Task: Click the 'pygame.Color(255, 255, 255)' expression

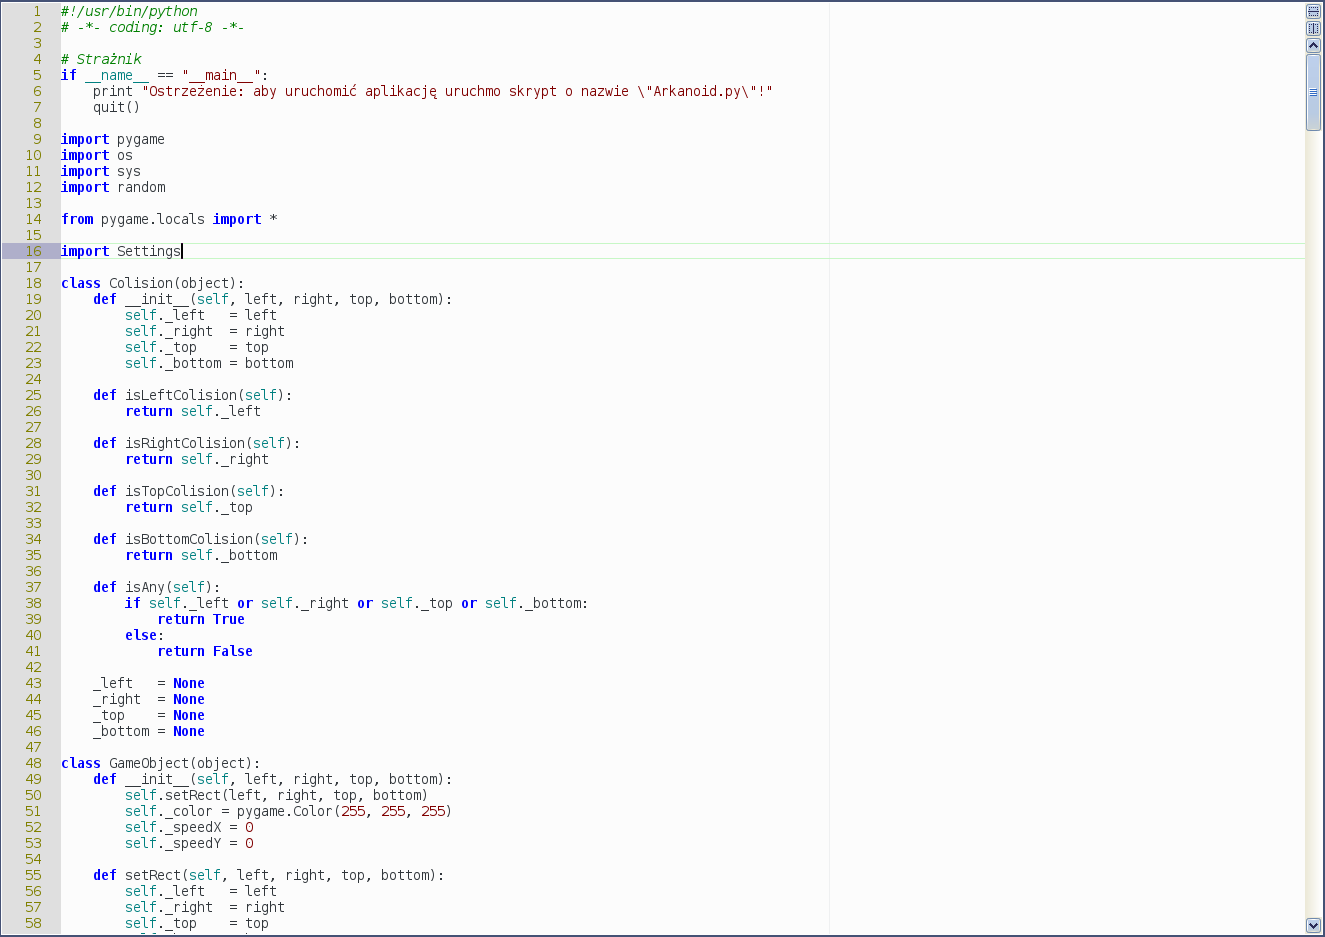Action: (x=344, y=811)
